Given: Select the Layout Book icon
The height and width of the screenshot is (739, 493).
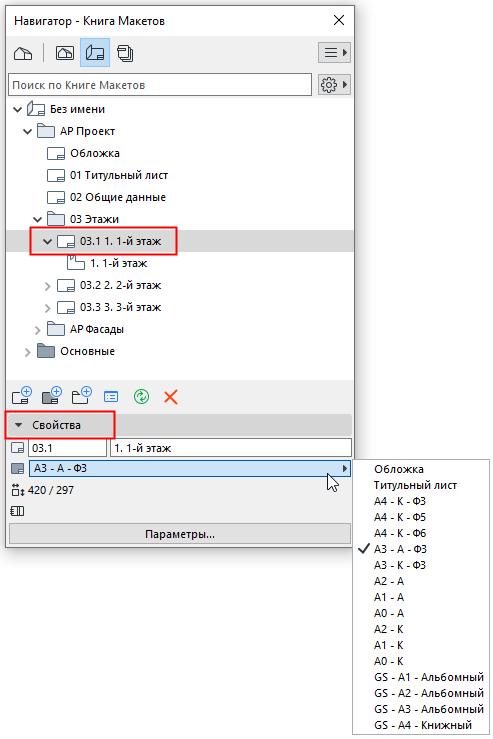Looking at the screenshot, I should [x=95, y=53].
